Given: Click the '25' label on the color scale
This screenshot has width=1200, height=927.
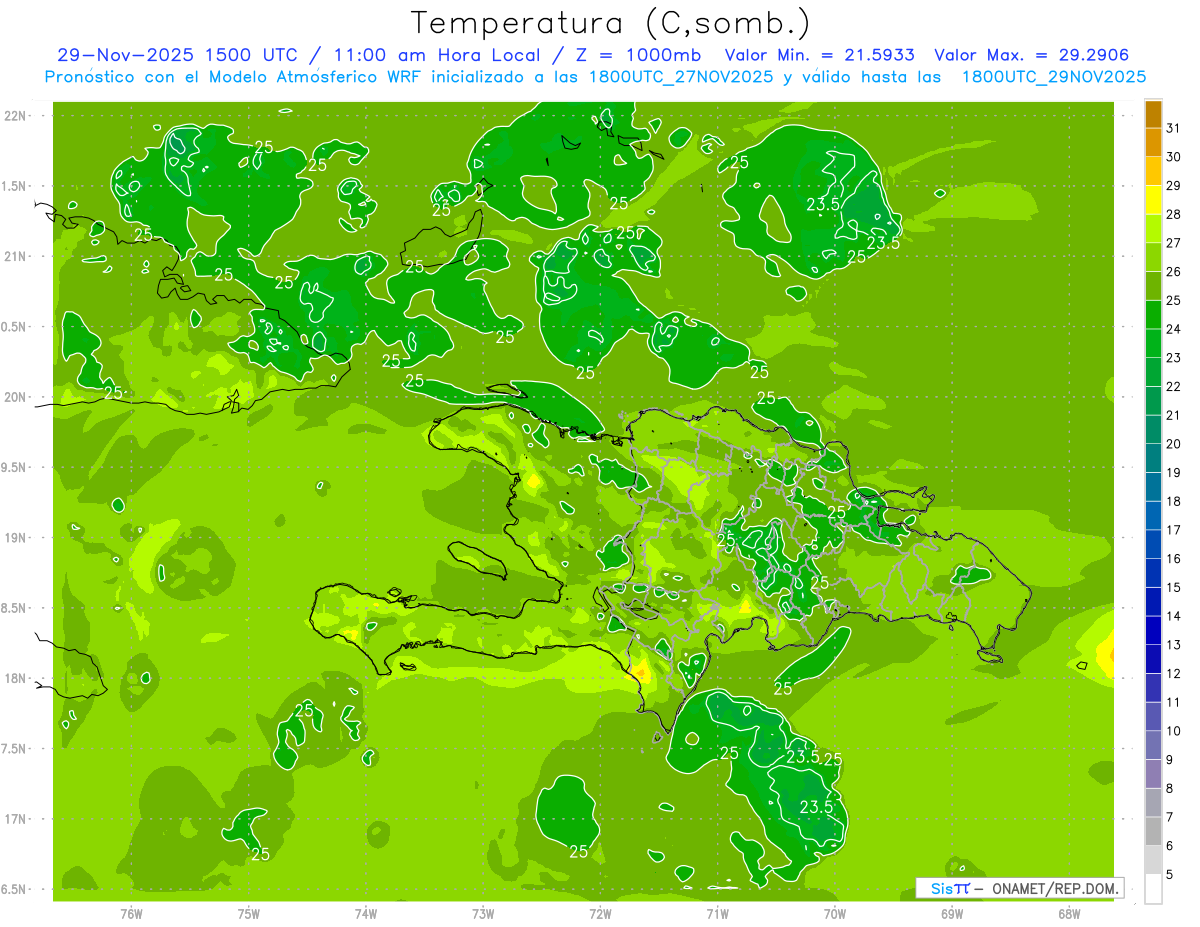Looking at the screenshot, I should [1174, 300].
